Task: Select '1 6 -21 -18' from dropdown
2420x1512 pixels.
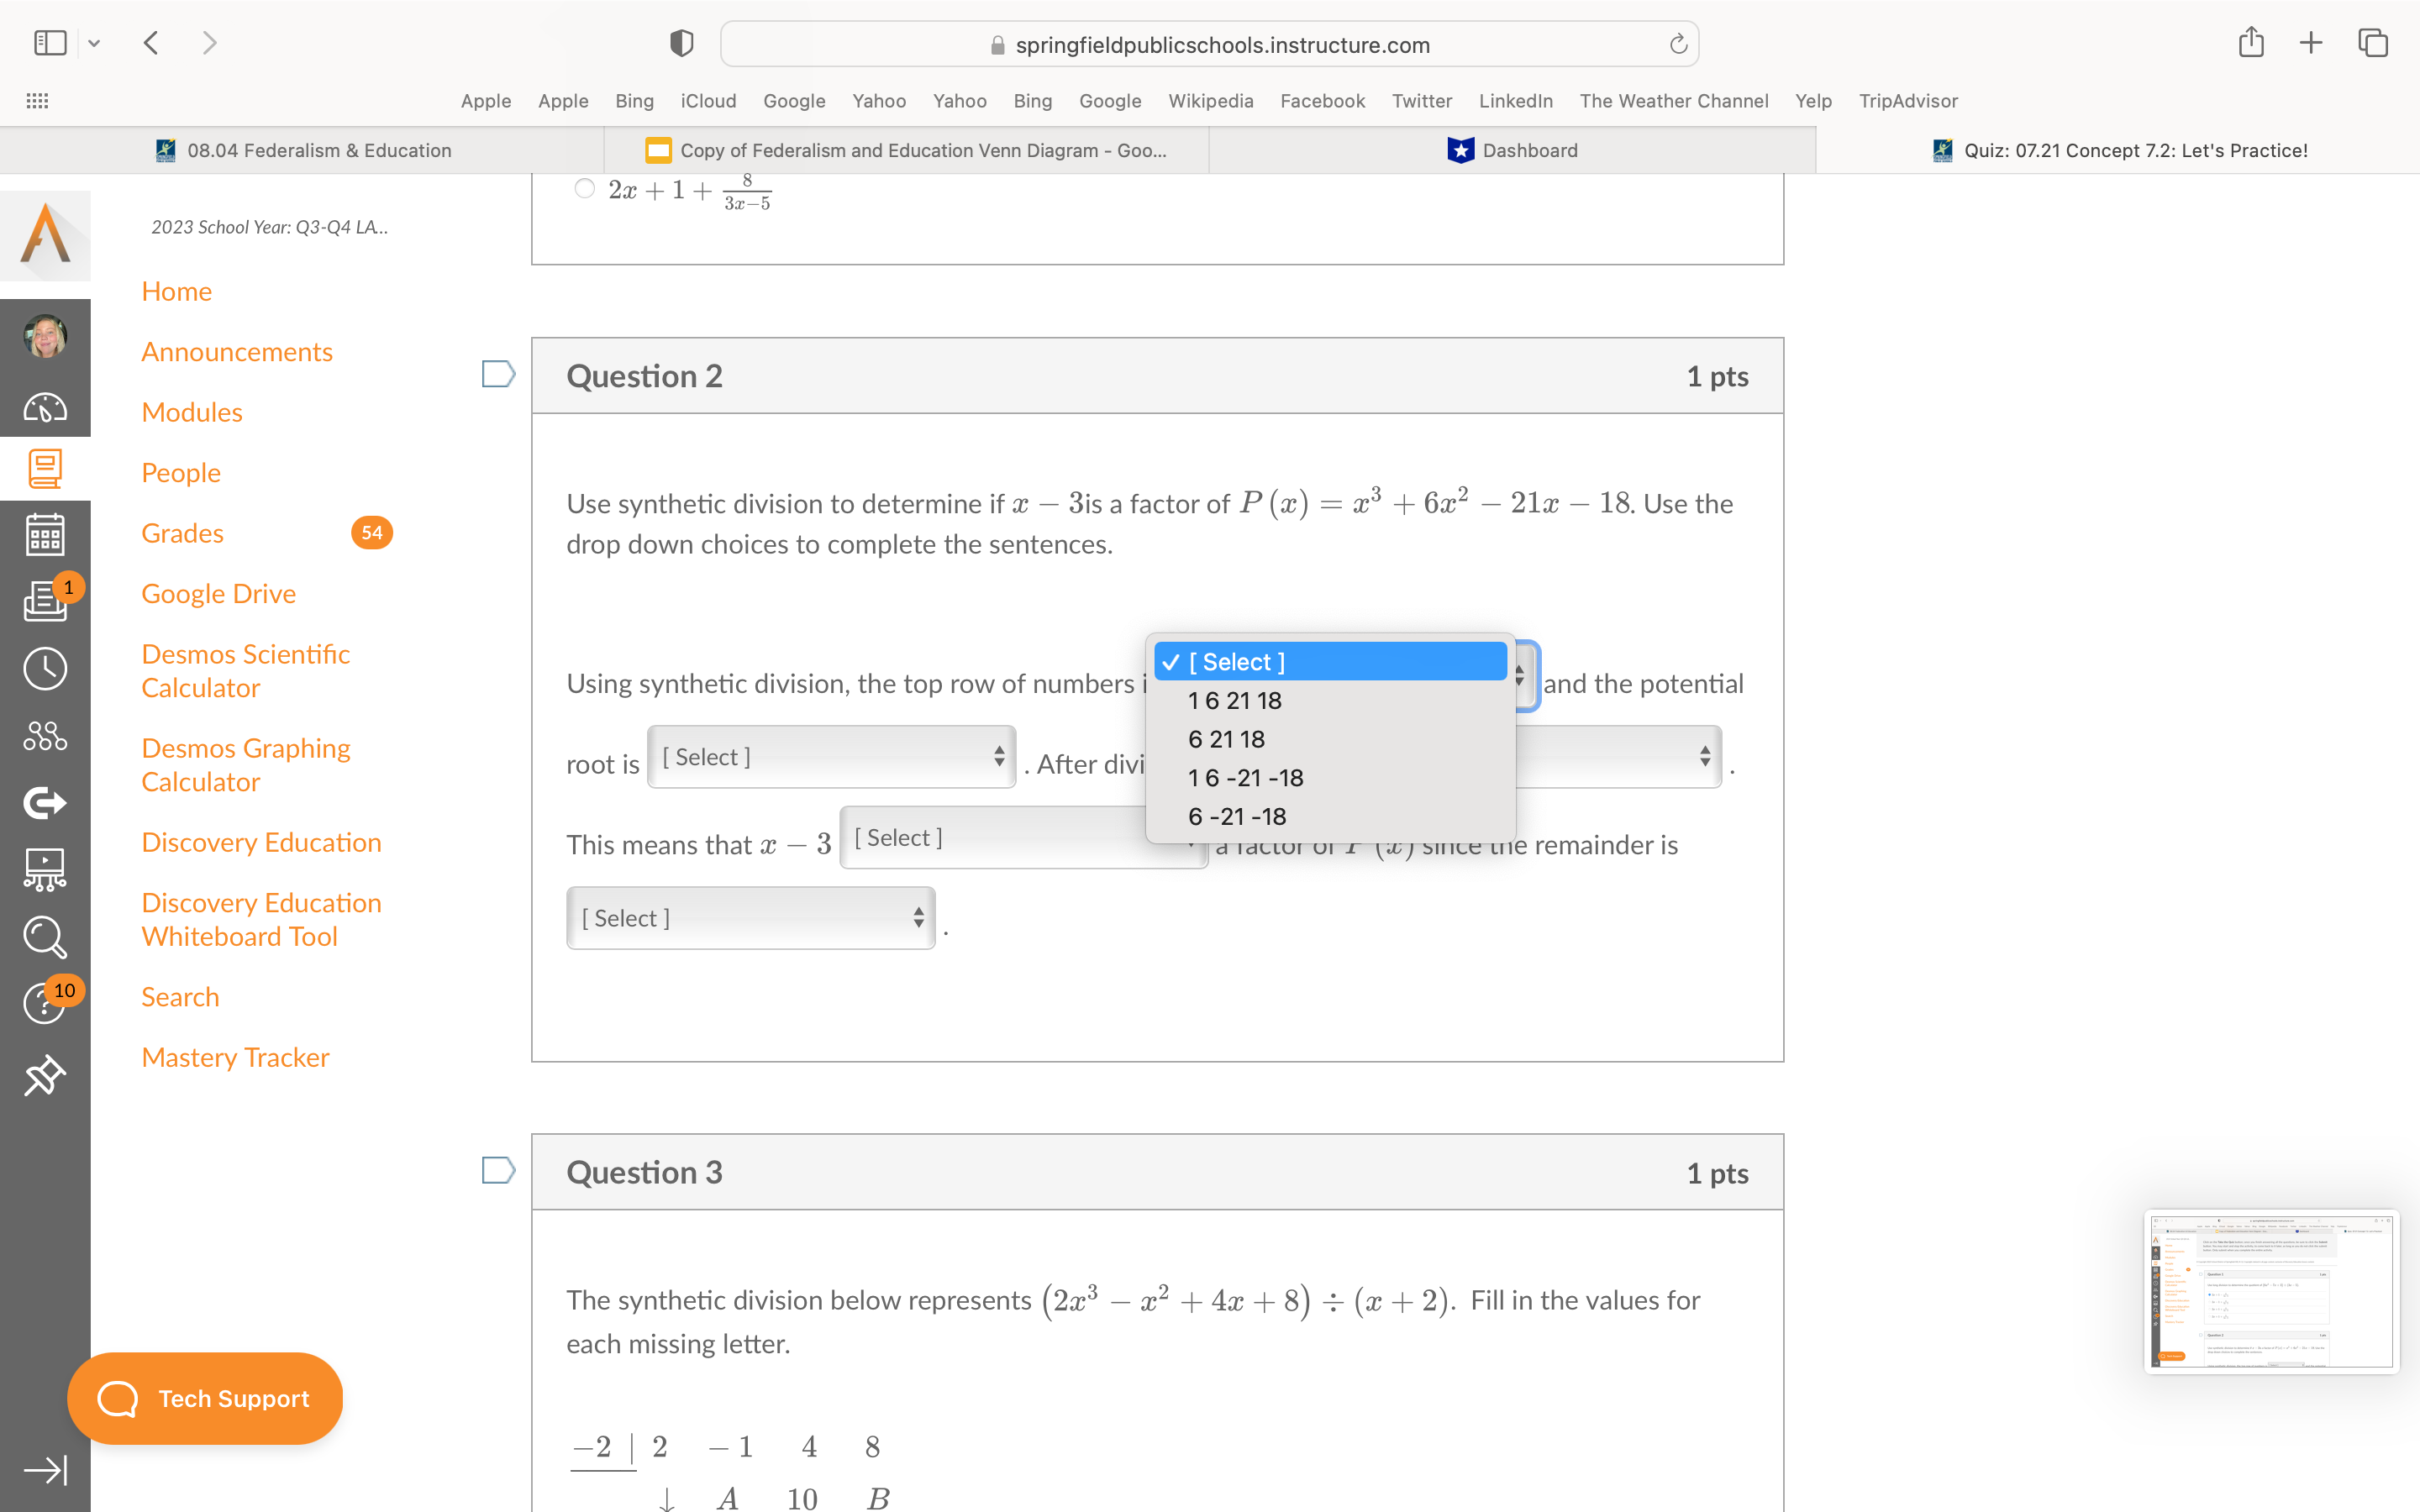Action: click(1242, 777)
